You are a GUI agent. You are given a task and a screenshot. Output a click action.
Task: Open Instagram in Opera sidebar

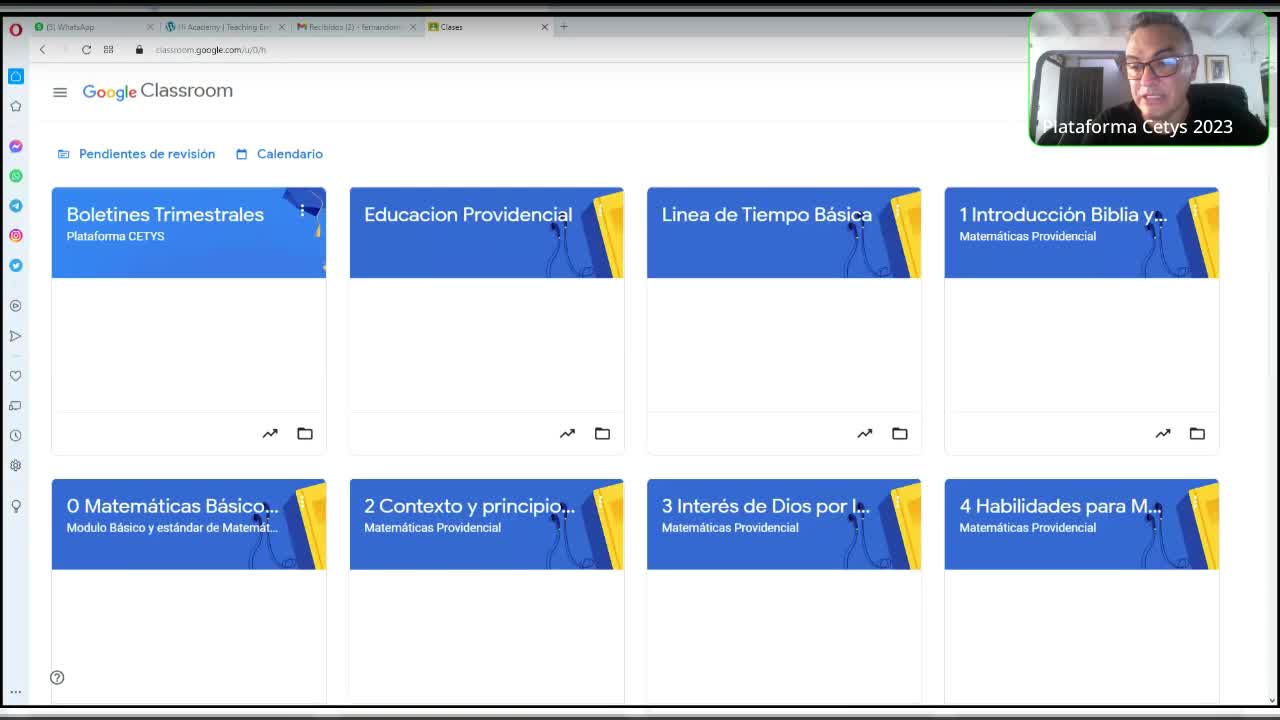16,235
